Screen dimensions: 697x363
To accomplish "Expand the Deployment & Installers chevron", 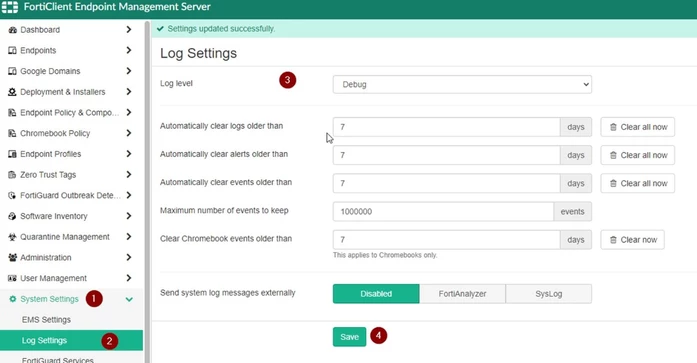I will [128, 92].
